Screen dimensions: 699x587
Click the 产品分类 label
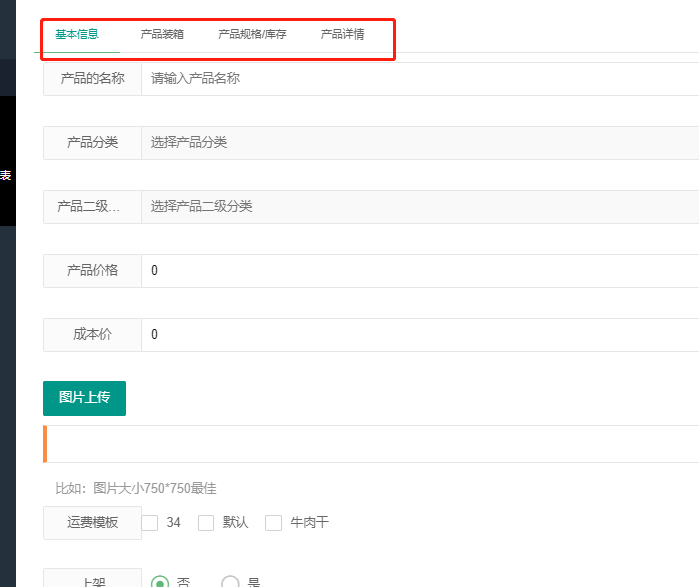pyautogui.click(x=92, y=142)
